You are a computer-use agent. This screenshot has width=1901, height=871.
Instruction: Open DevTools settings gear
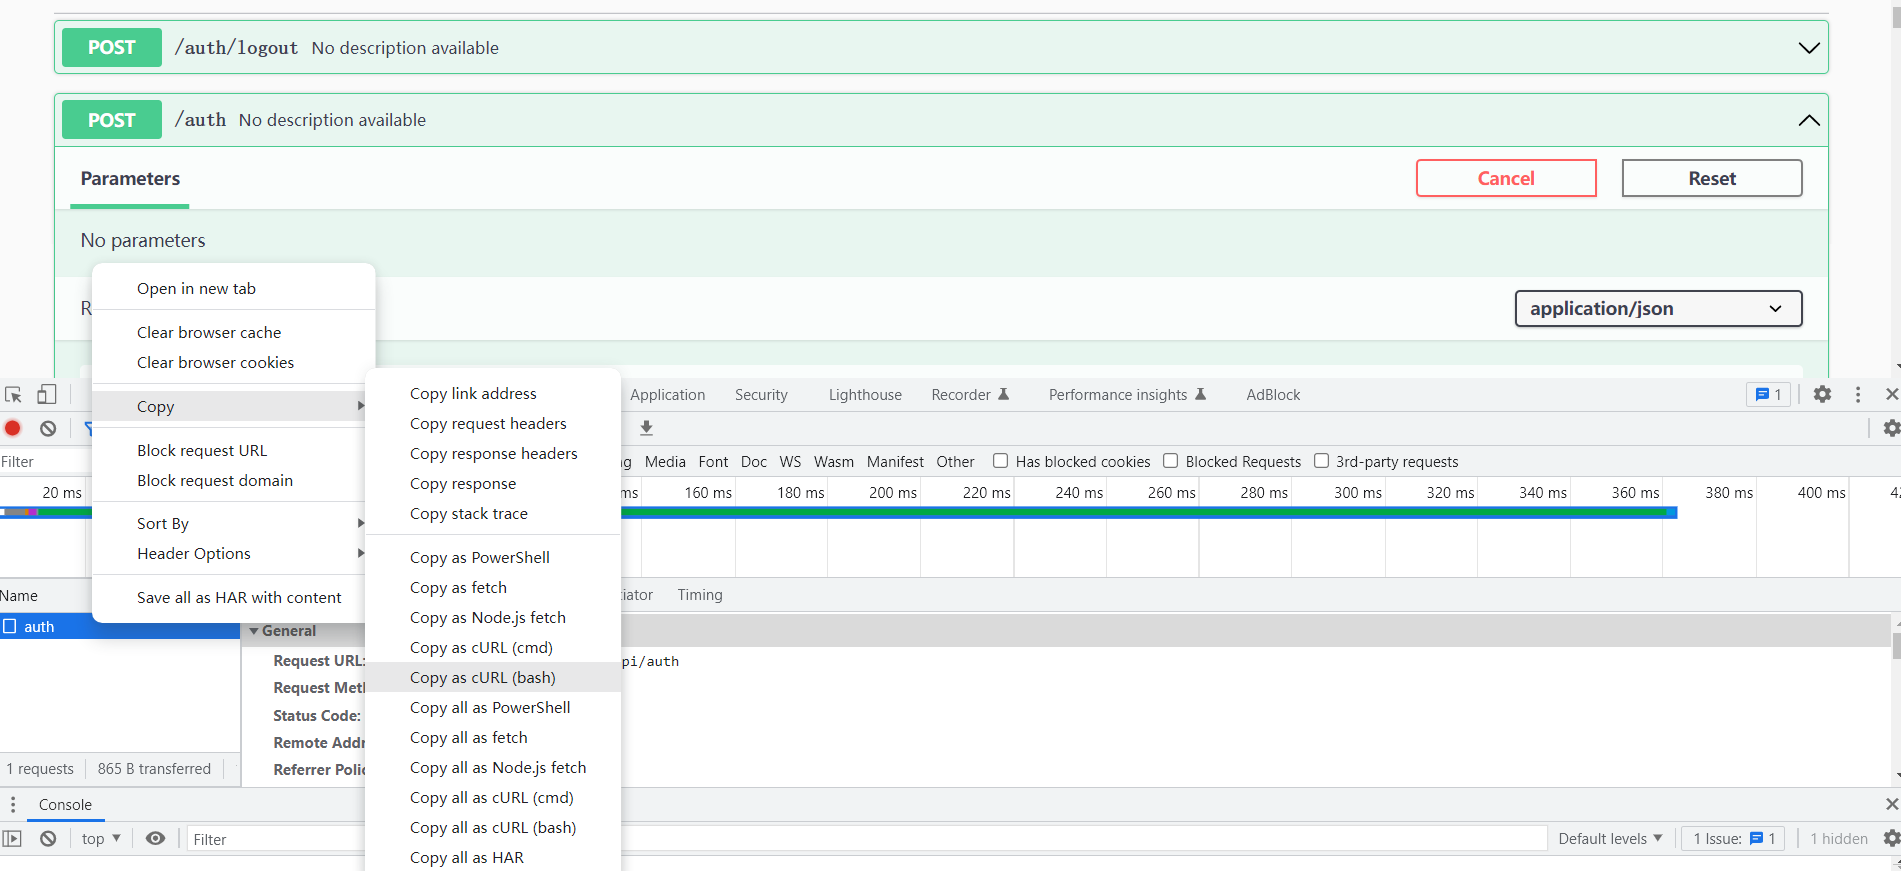(1823, 395)
